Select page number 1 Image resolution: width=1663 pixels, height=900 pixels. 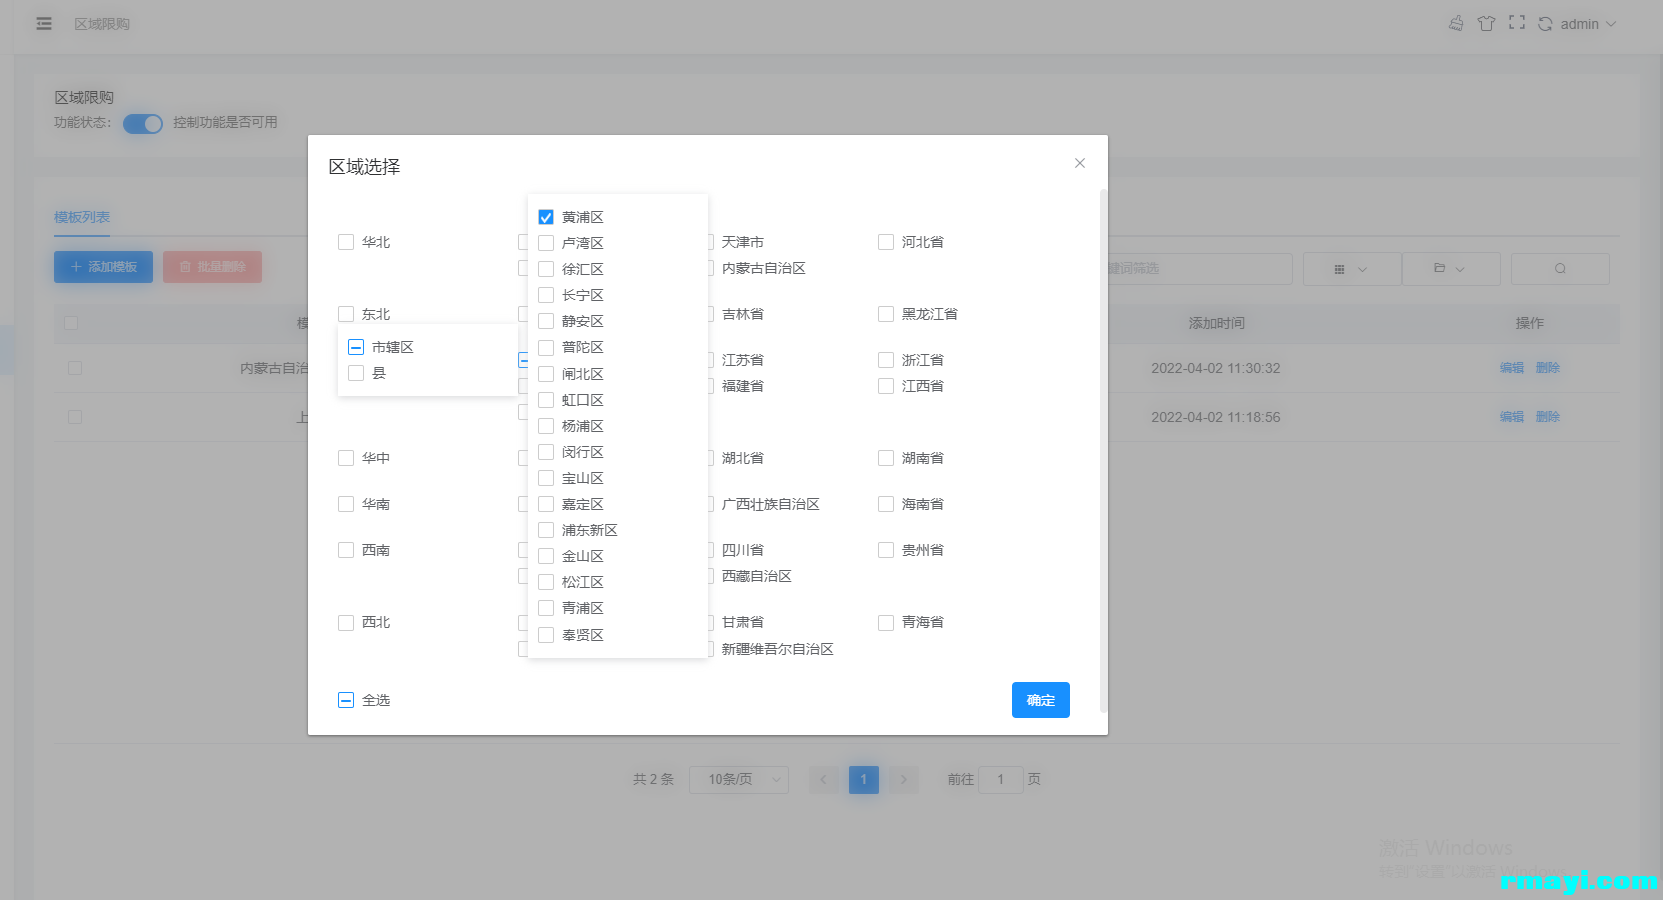[864, 779]
